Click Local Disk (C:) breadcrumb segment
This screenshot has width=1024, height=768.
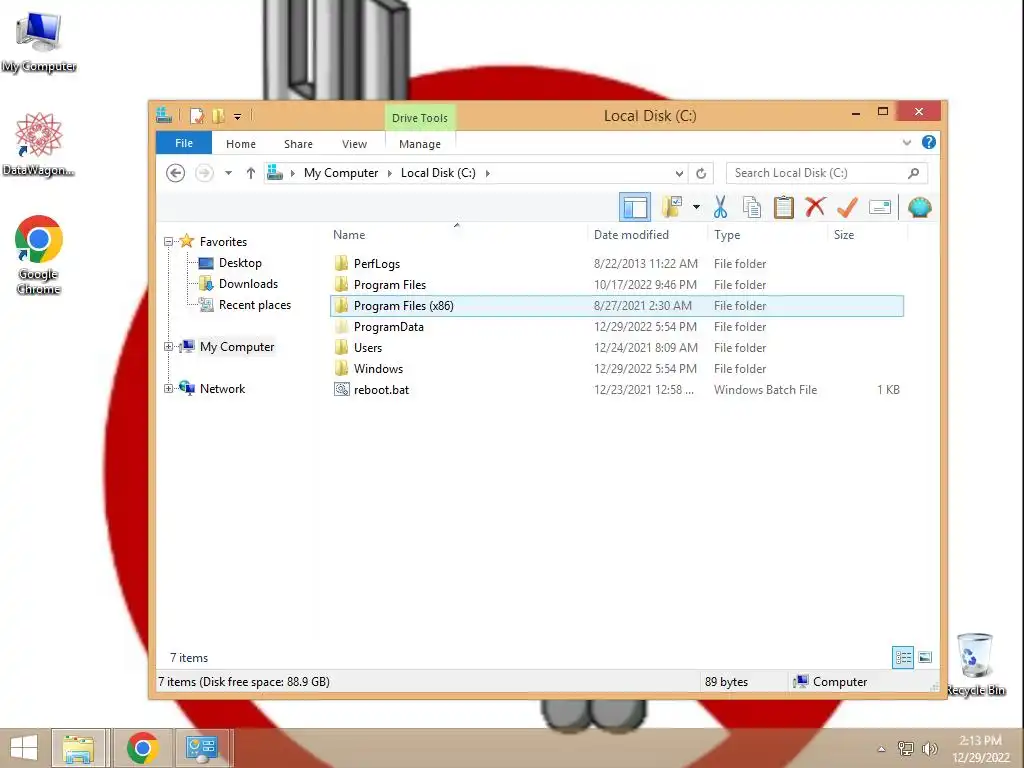pyautogui.click(x=438, y=173)
